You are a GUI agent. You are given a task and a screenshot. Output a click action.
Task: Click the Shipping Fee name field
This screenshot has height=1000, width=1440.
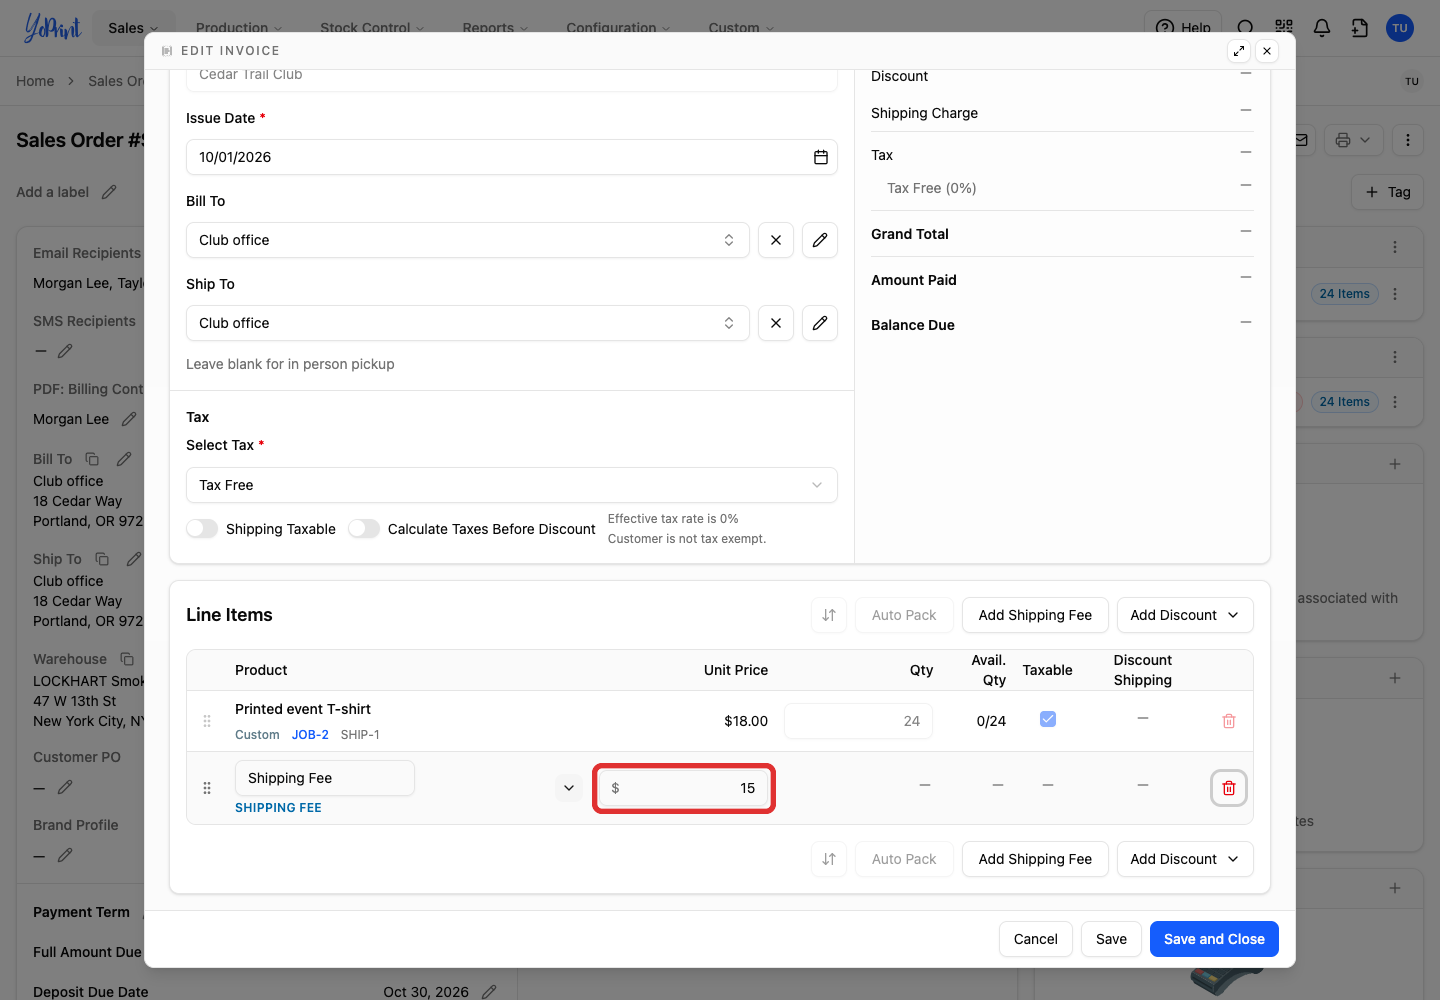pos(325,778)
